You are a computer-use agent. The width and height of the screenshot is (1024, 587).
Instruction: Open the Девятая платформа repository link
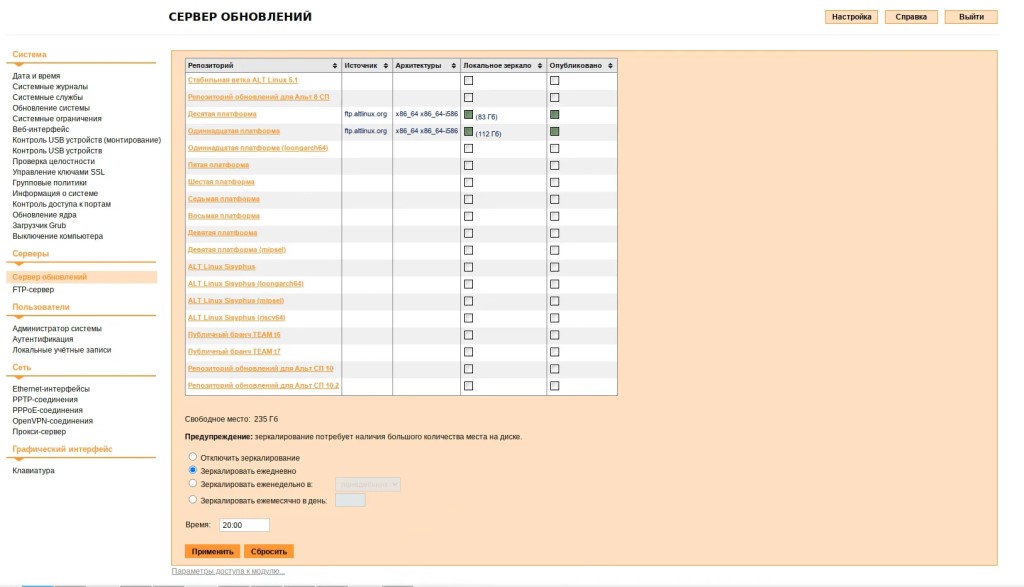coord(223,232)
